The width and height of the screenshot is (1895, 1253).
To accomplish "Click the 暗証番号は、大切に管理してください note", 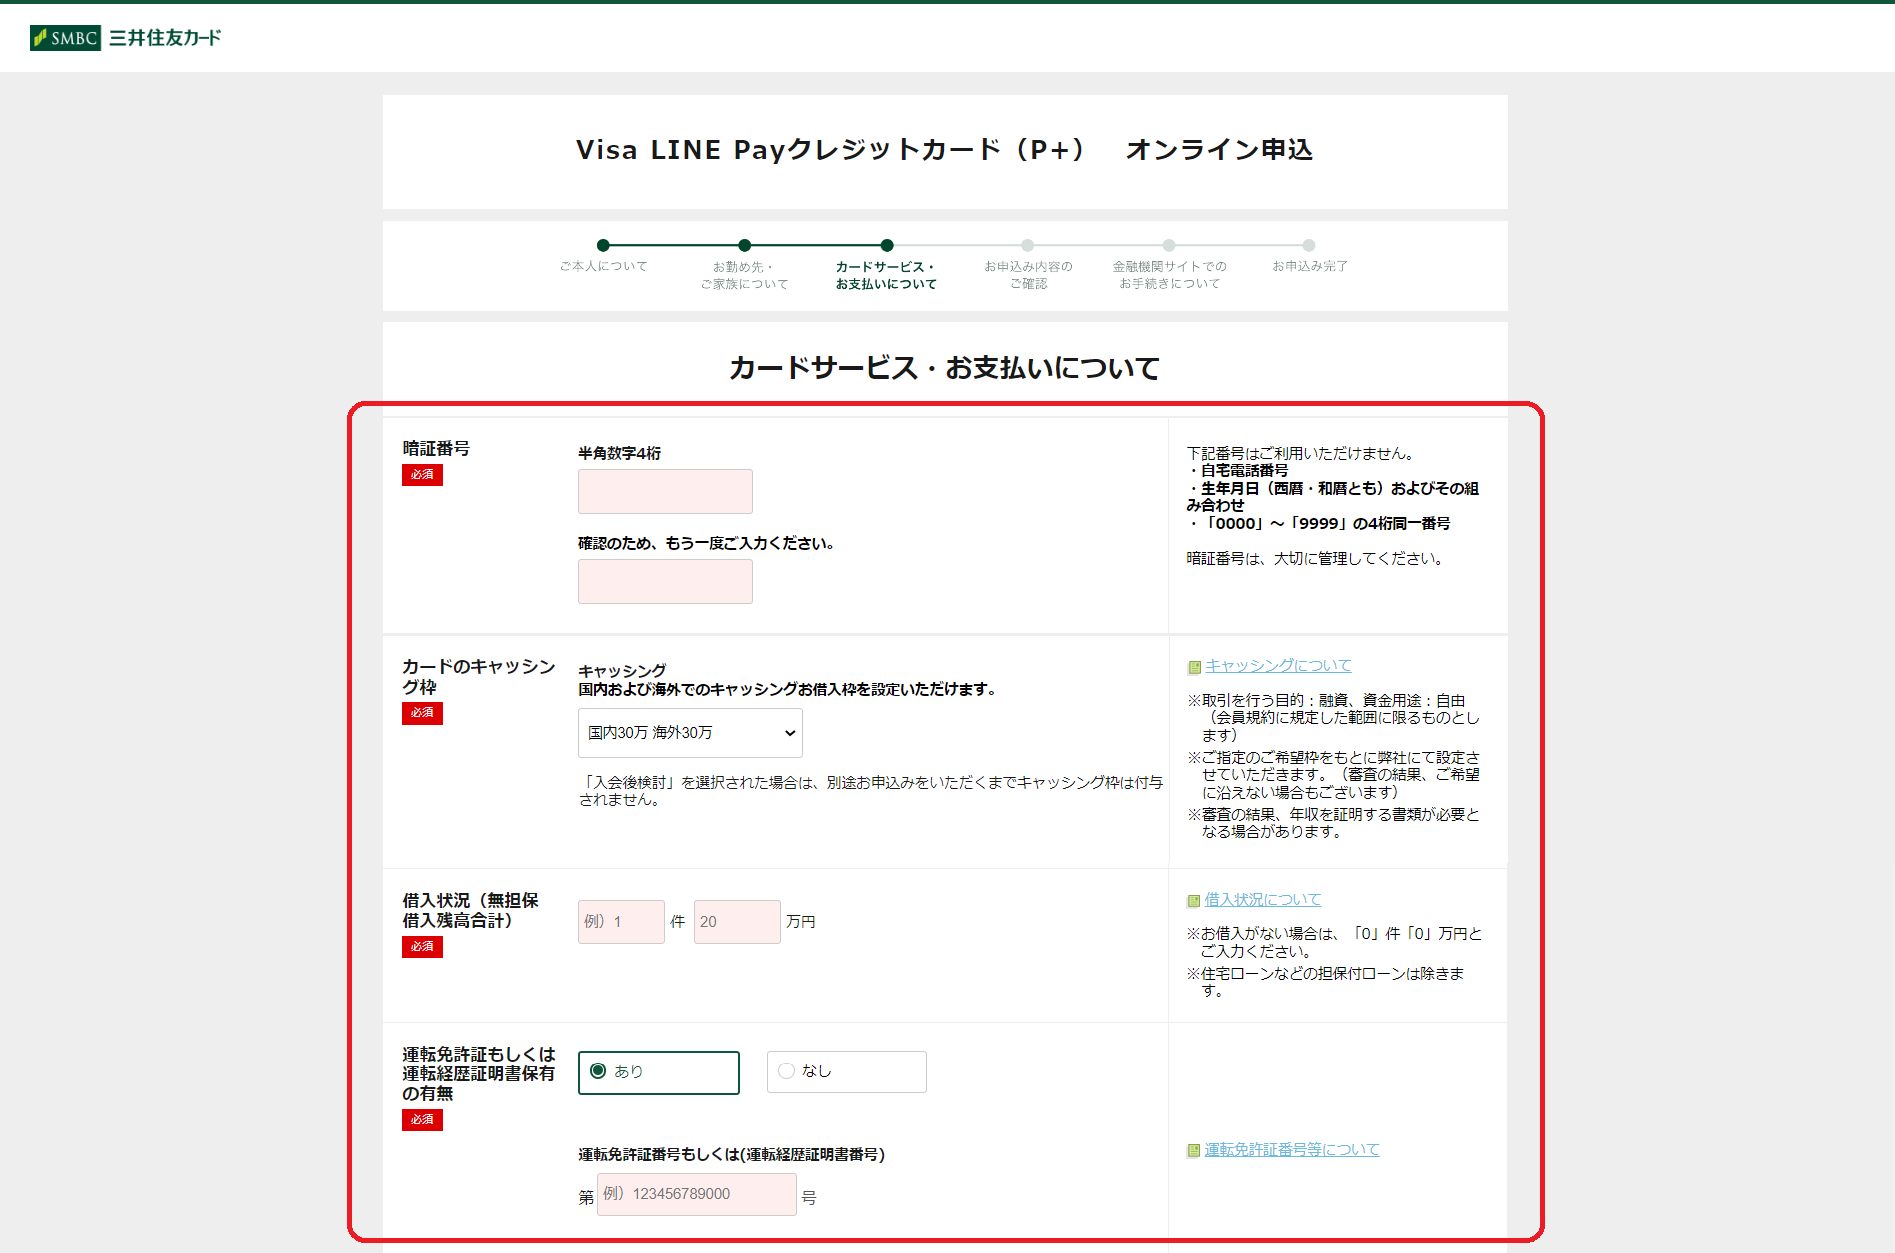I will point(1315,559).
